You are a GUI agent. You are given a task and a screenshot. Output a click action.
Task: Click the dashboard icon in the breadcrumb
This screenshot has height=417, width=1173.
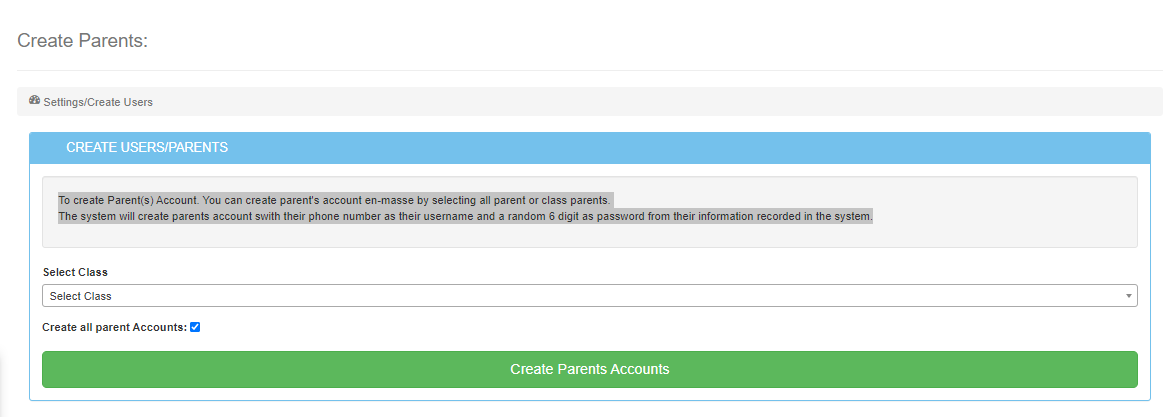[x=35, y=101]
